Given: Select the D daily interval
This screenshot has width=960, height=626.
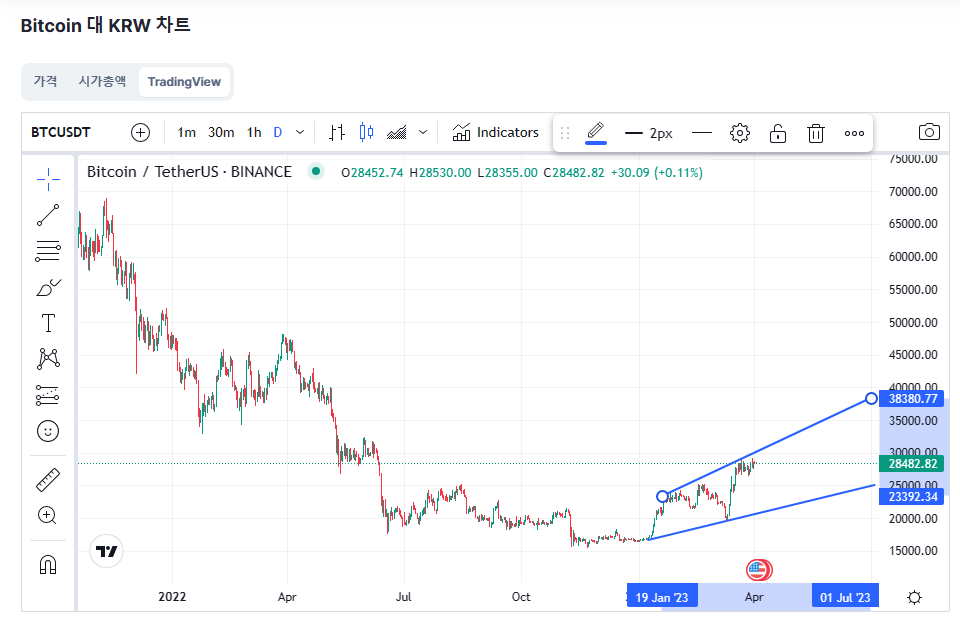Looking at the screenshot, I should 277,132.
